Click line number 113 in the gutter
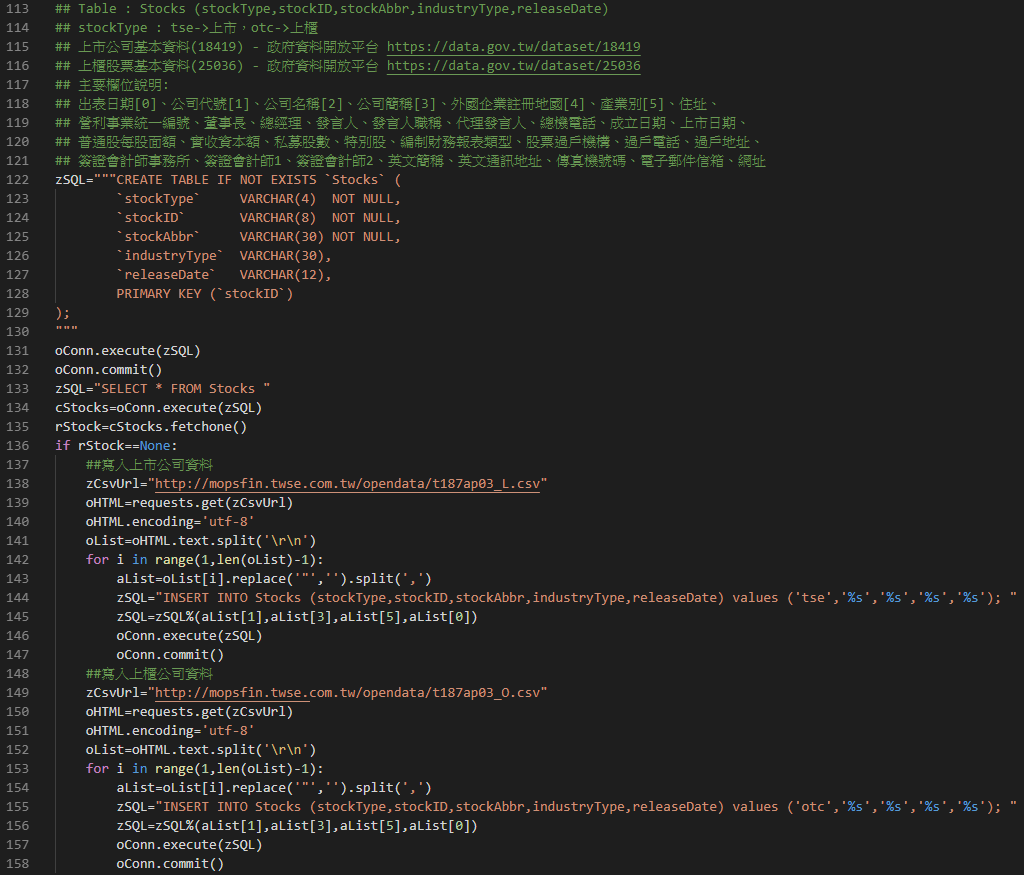This screenshot has width=1024, height=875. point(23,8)
